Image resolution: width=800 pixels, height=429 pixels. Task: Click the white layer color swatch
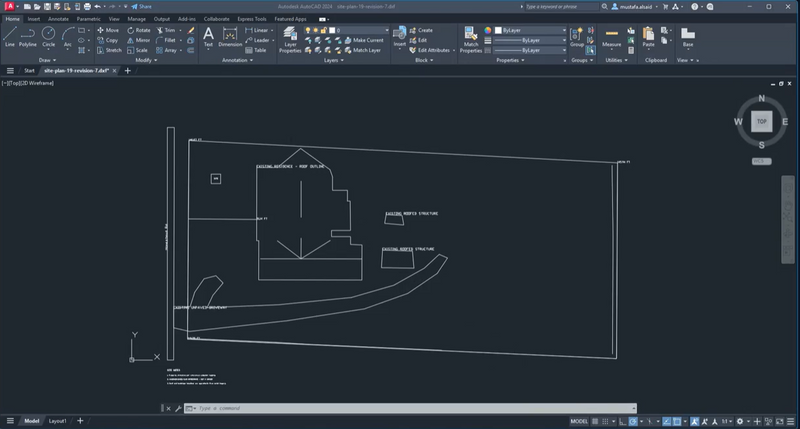pyautogui.click(x=332, y=30)
